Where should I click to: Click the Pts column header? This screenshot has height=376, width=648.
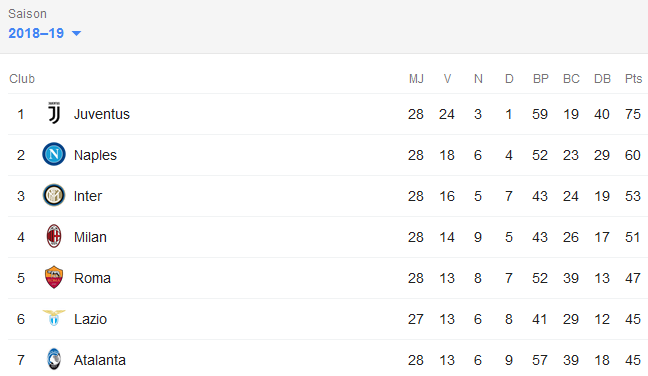click(x=633, y=79)
